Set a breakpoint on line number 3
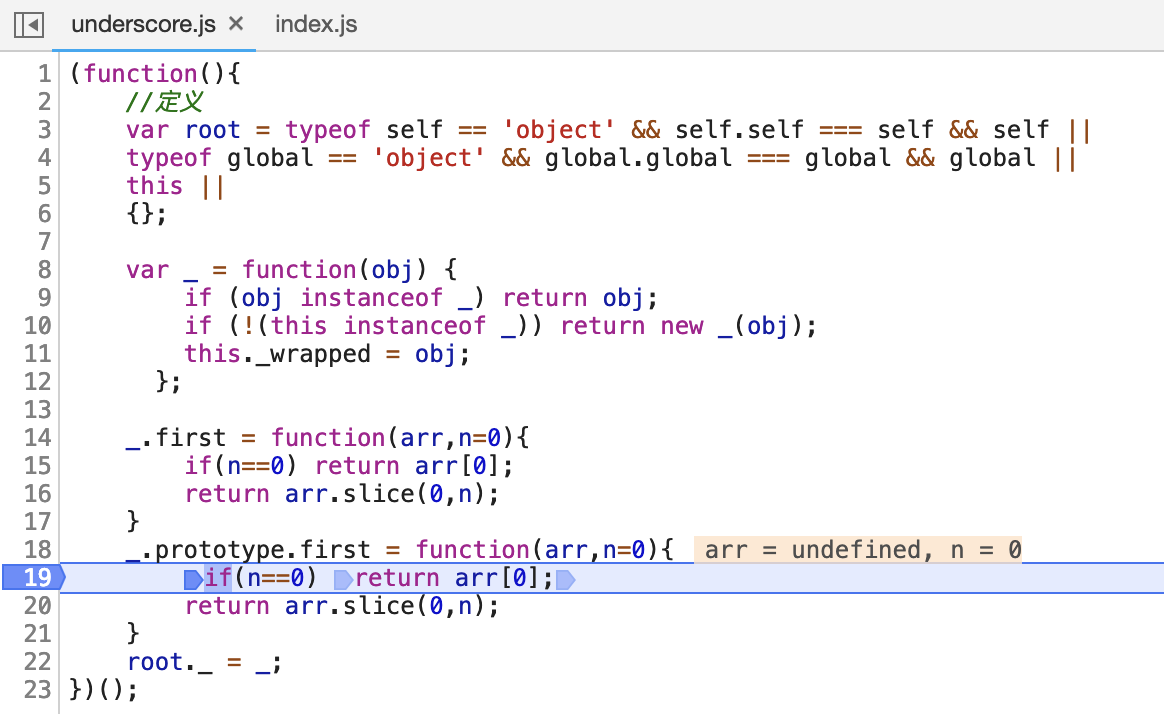 point(44,130)
